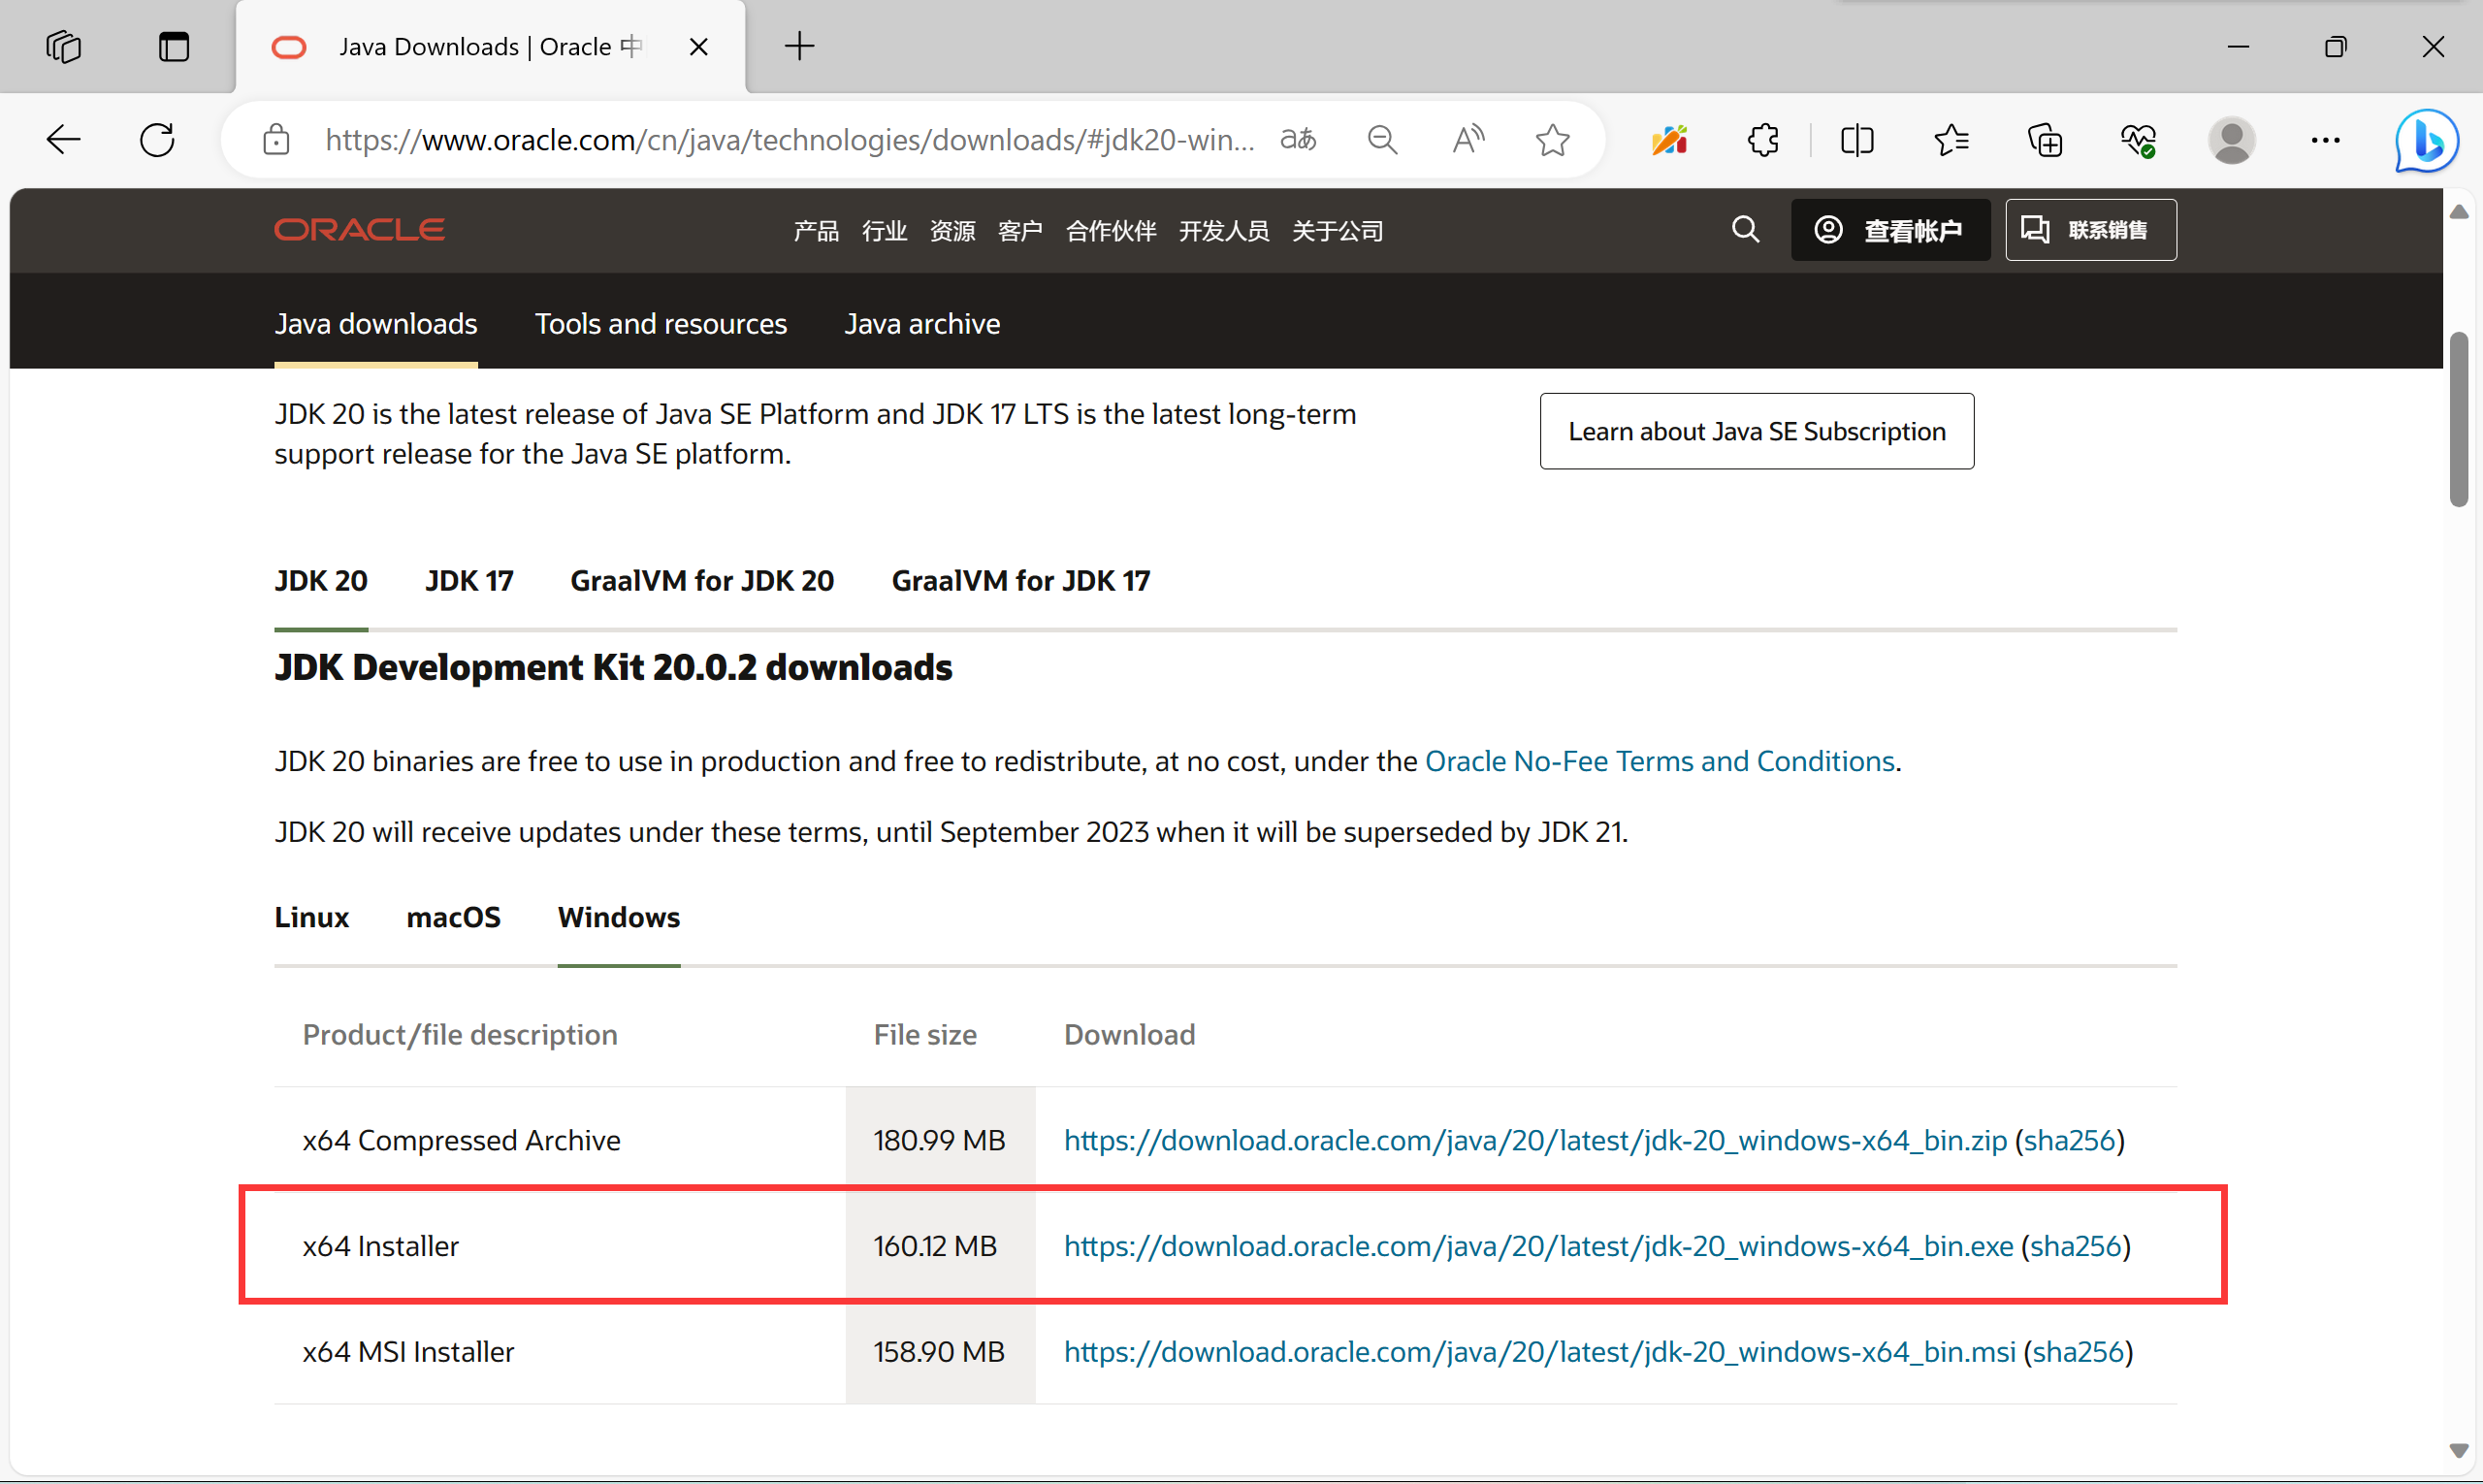Click the read aloud icon
The width and height of the screenshot is (2483, 1484).
click(x=1467, y=140)
